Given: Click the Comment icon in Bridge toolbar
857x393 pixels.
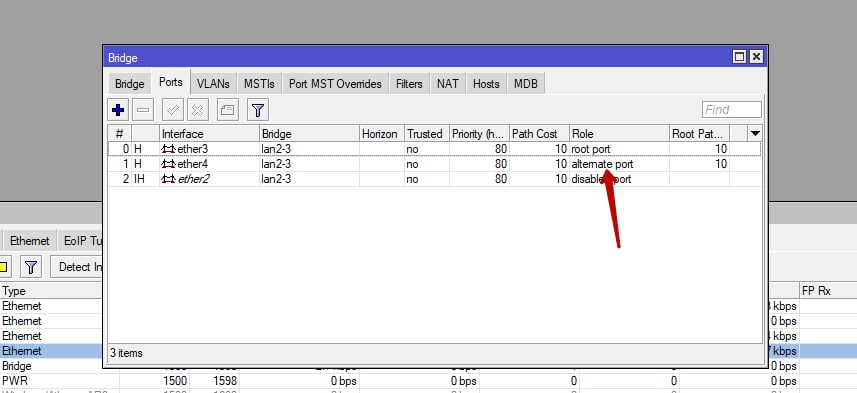Looking at the screenshot, I should tap(227, 110).
